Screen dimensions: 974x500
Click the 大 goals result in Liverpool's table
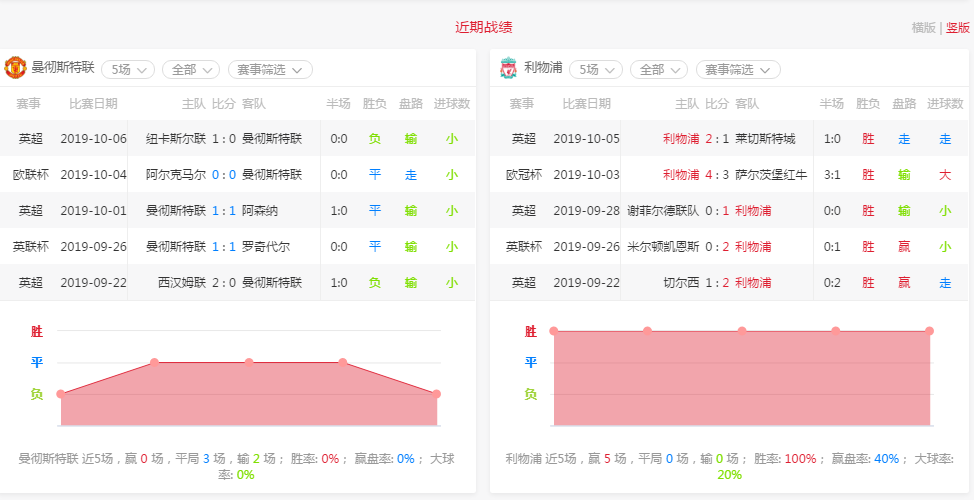click(945, 175)
